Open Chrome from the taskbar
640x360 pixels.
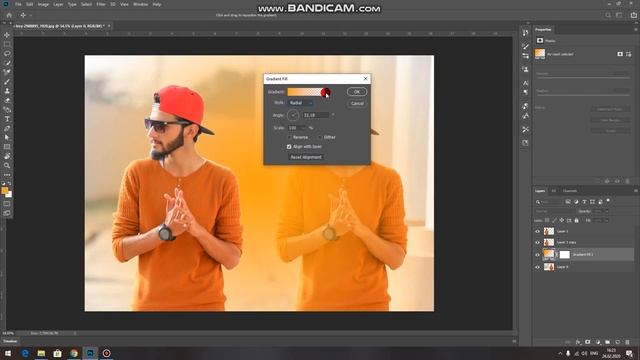click(73, 353)
